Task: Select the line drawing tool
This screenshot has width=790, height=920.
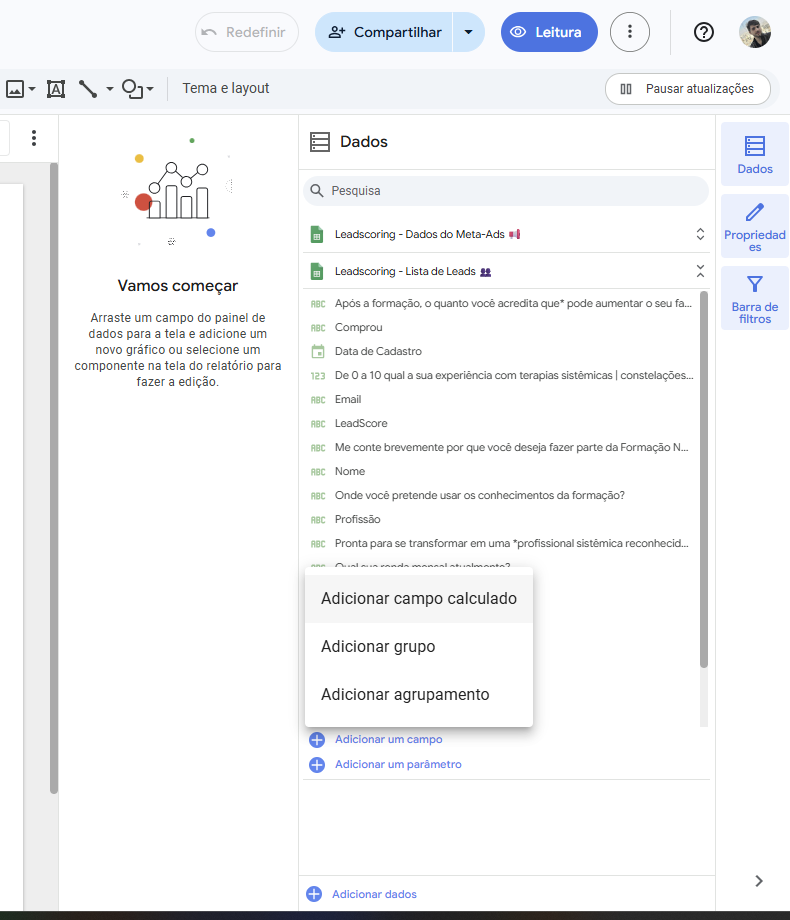Action: coord(88,89)
